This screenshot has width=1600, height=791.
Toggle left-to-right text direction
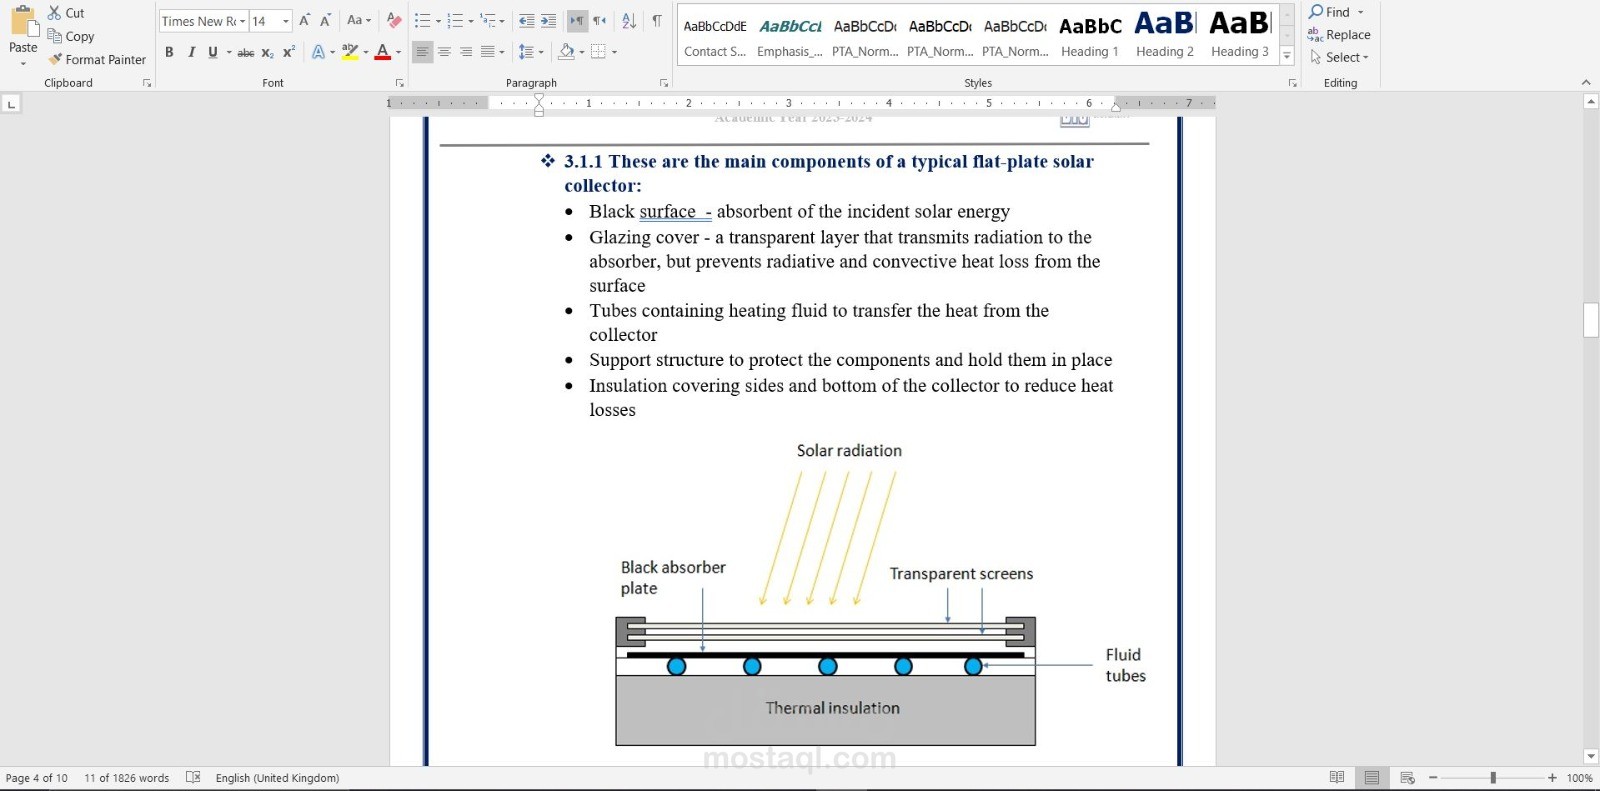577,20
